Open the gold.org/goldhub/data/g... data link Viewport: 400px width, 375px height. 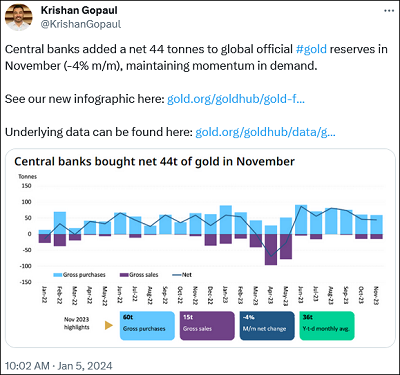265,132
